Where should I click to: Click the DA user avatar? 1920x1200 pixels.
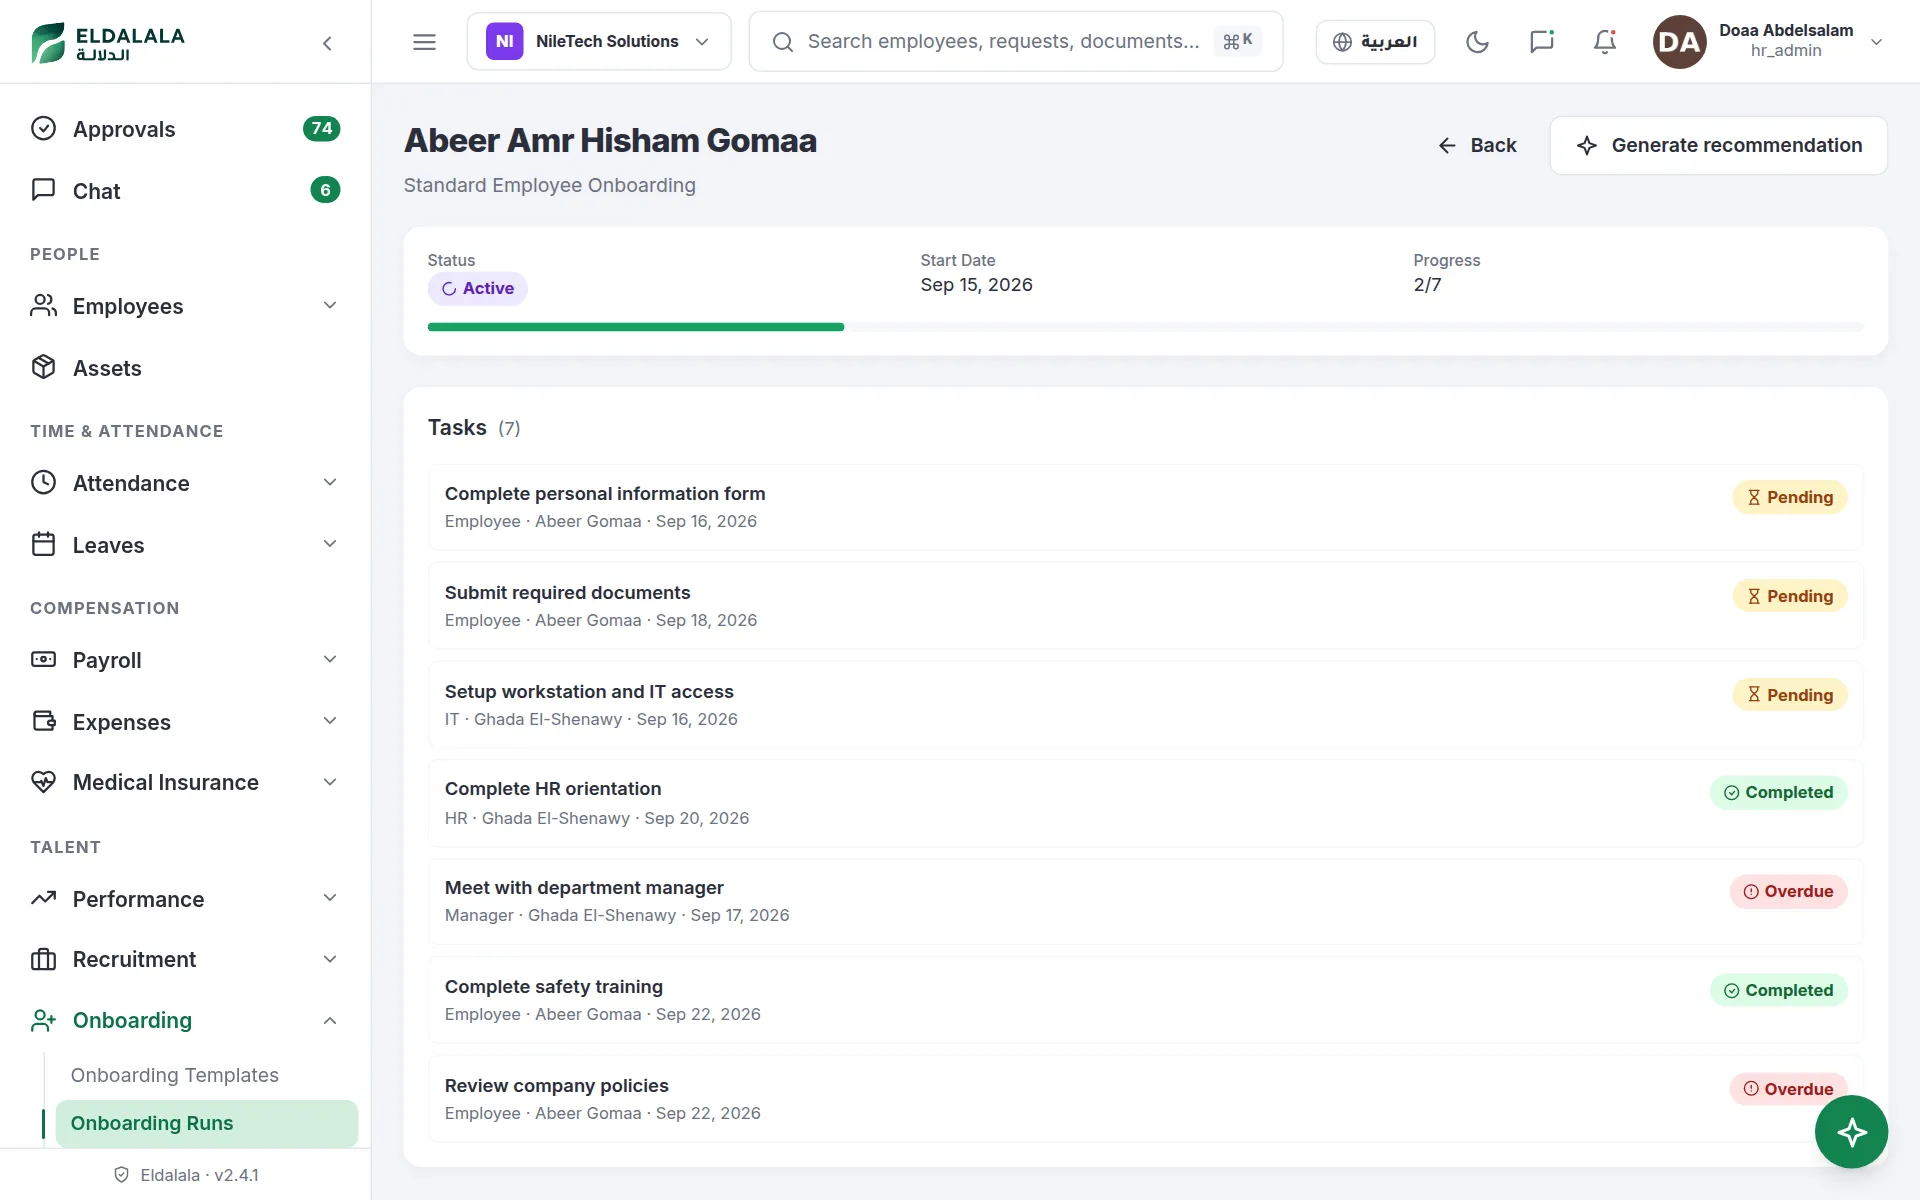1679,42
